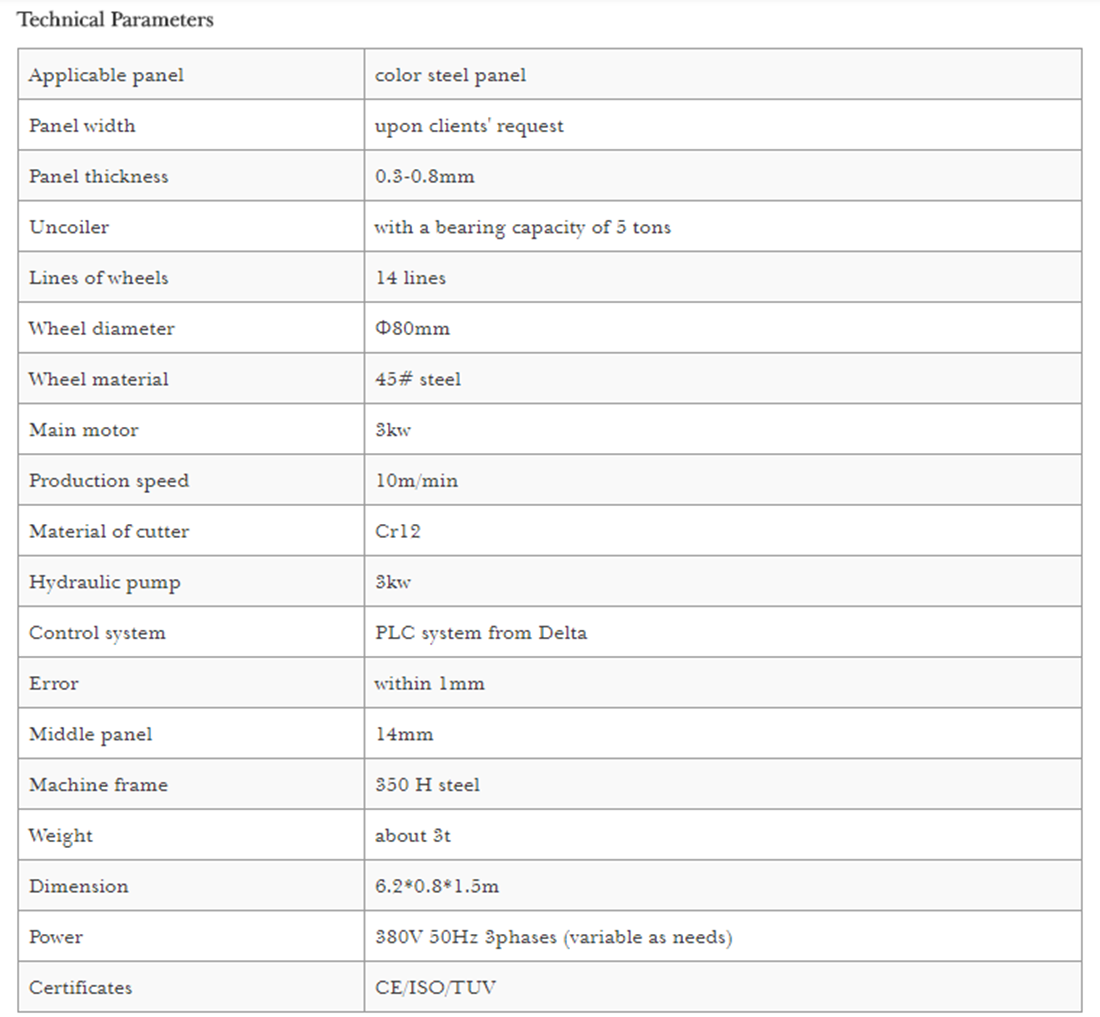This screenshot has width=1100, height=1017.
Task: Select the 14 lines value cell
Action: (723, 277)
